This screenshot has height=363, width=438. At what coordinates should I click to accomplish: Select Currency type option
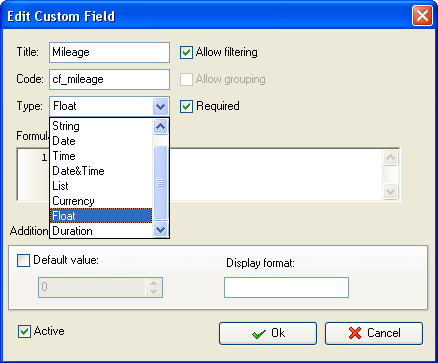point(101,201)
